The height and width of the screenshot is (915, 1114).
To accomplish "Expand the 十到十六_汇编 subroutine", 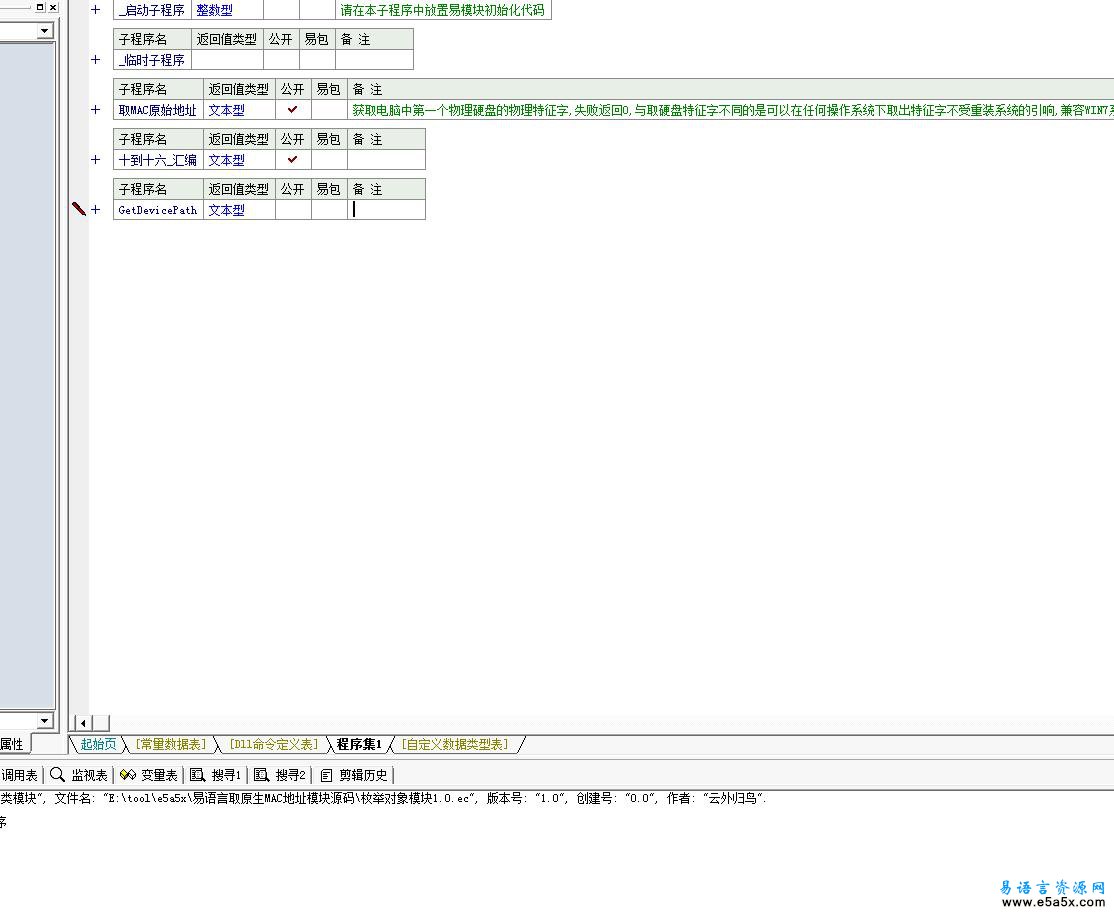I will point(95,160).
